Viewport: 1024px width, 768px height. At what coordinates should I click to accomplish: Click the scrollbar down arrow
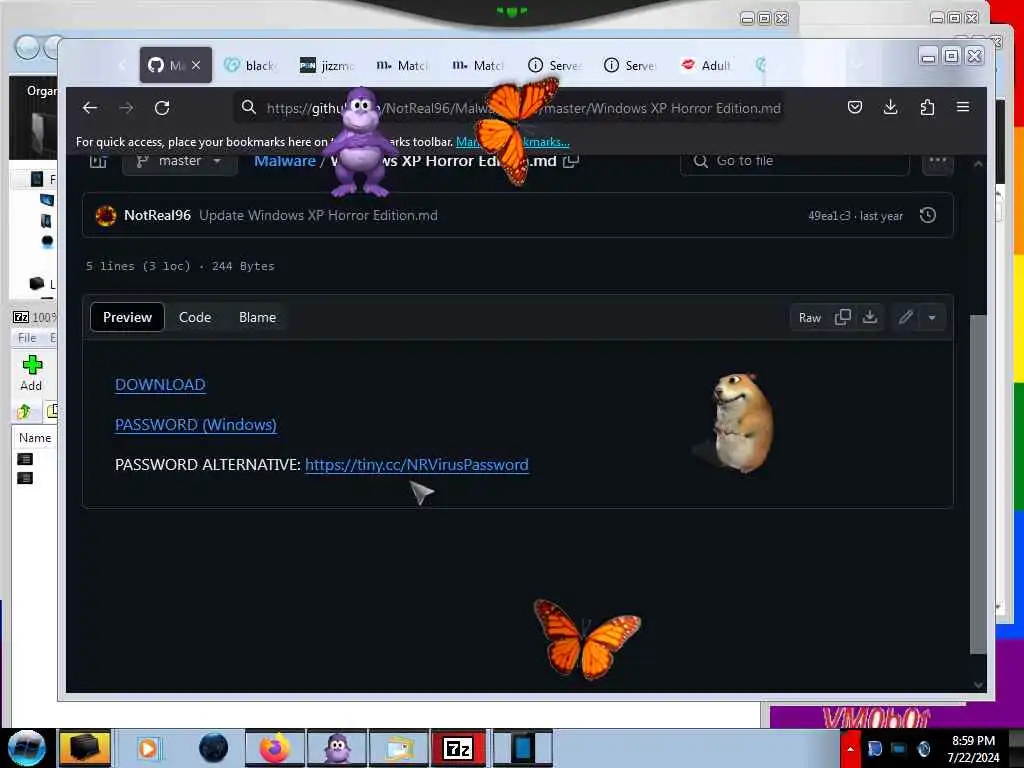978,684
